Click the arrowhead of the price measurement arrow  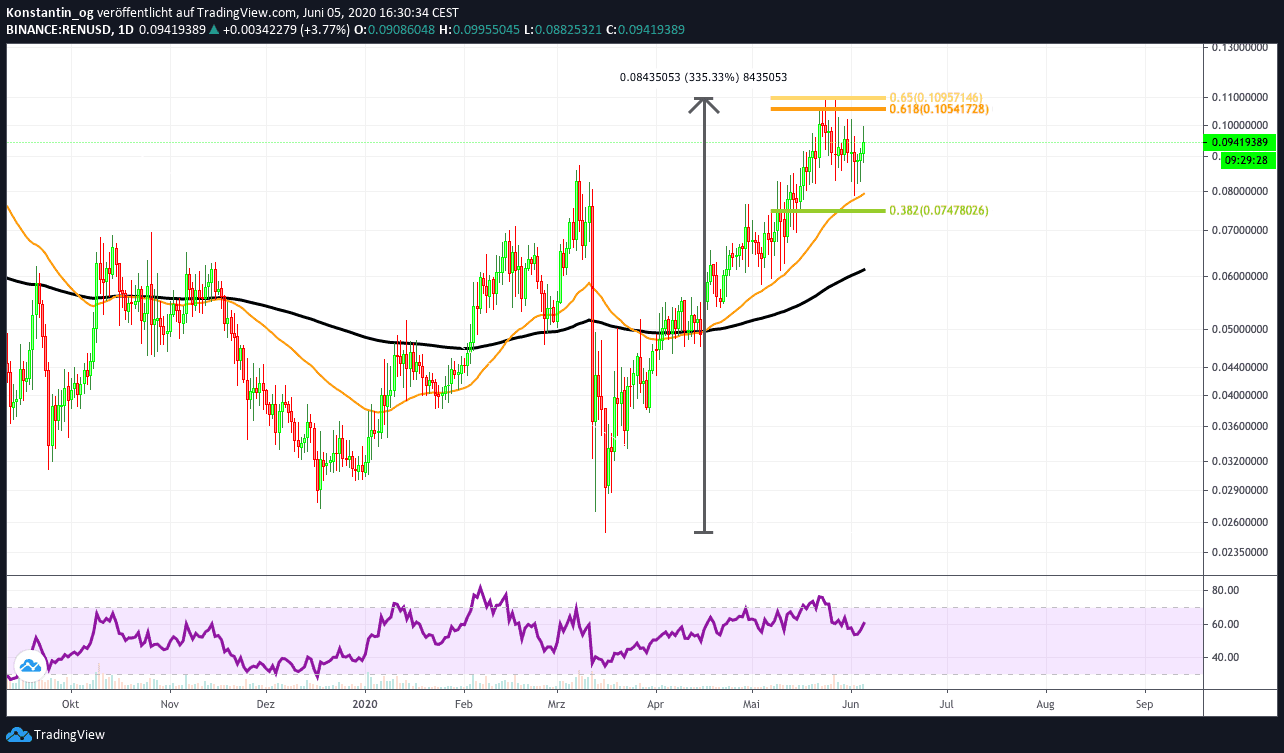tap(705, 101)
